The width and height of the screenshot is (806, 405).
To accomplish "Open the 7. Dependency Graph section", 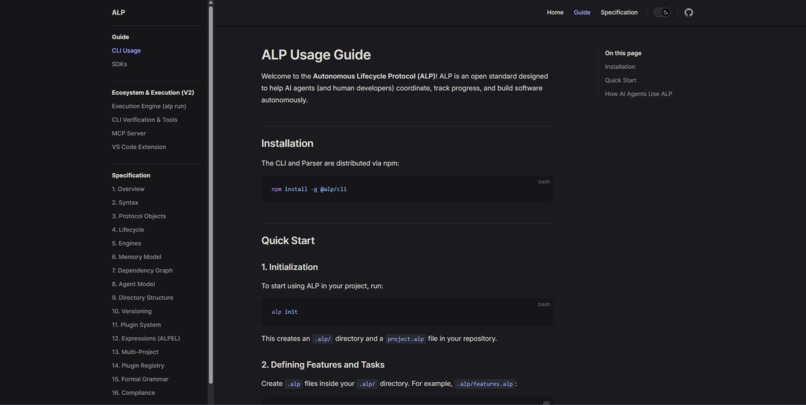I will point(142,270).
